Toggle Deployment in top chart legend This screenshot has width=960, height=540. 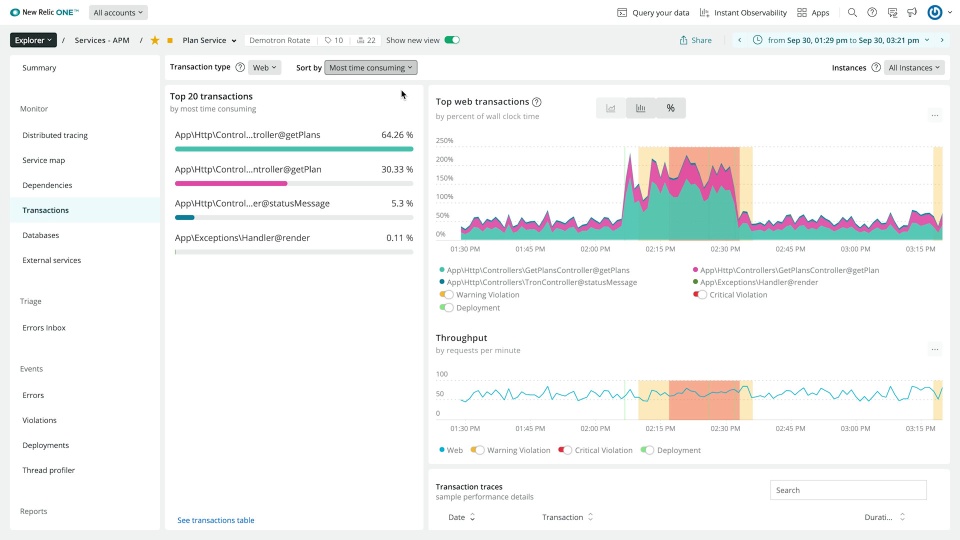tap(446, 308)
